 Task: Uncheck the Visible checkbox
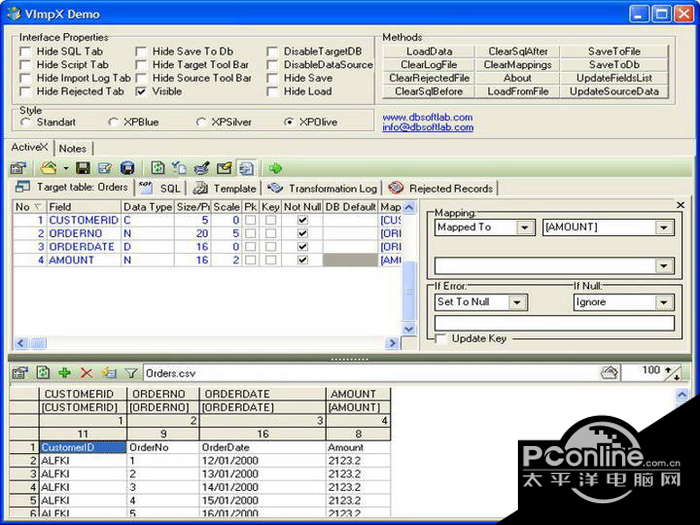pos(142,91)
